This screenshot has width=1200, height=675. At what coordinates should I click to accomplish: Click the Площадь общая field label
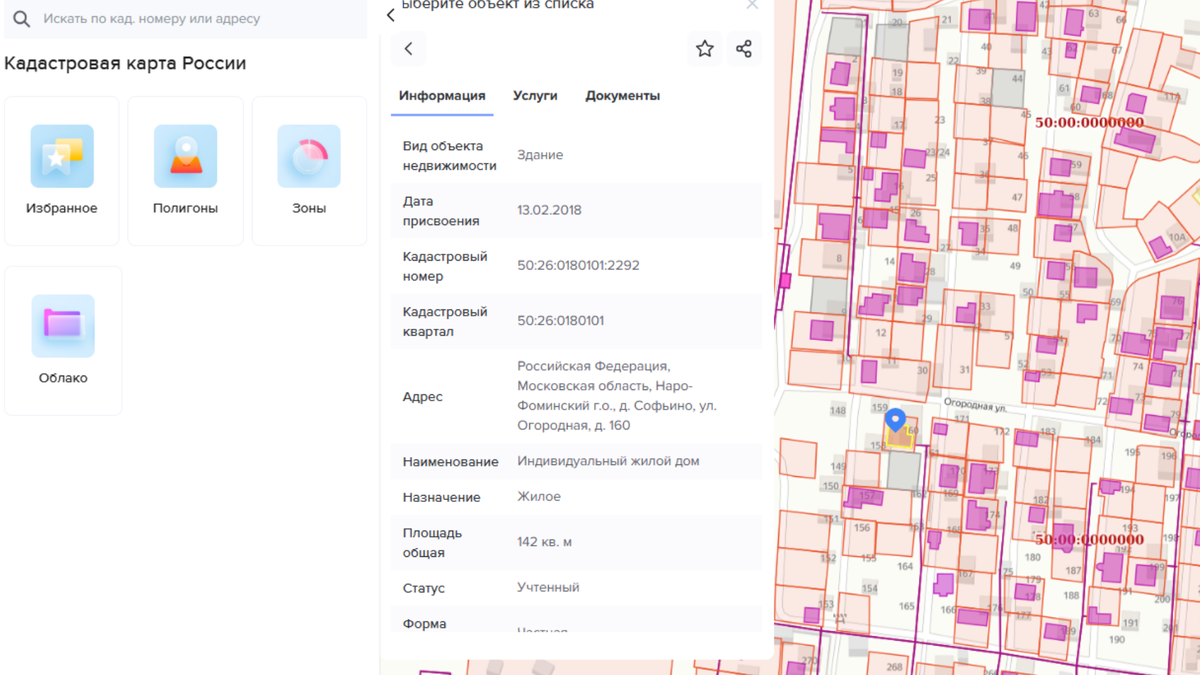[x=432, y=542]
